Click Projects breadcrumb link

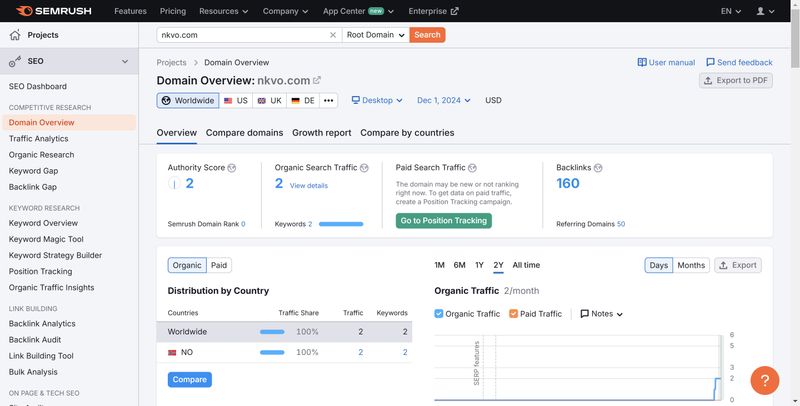pos(171,62)
